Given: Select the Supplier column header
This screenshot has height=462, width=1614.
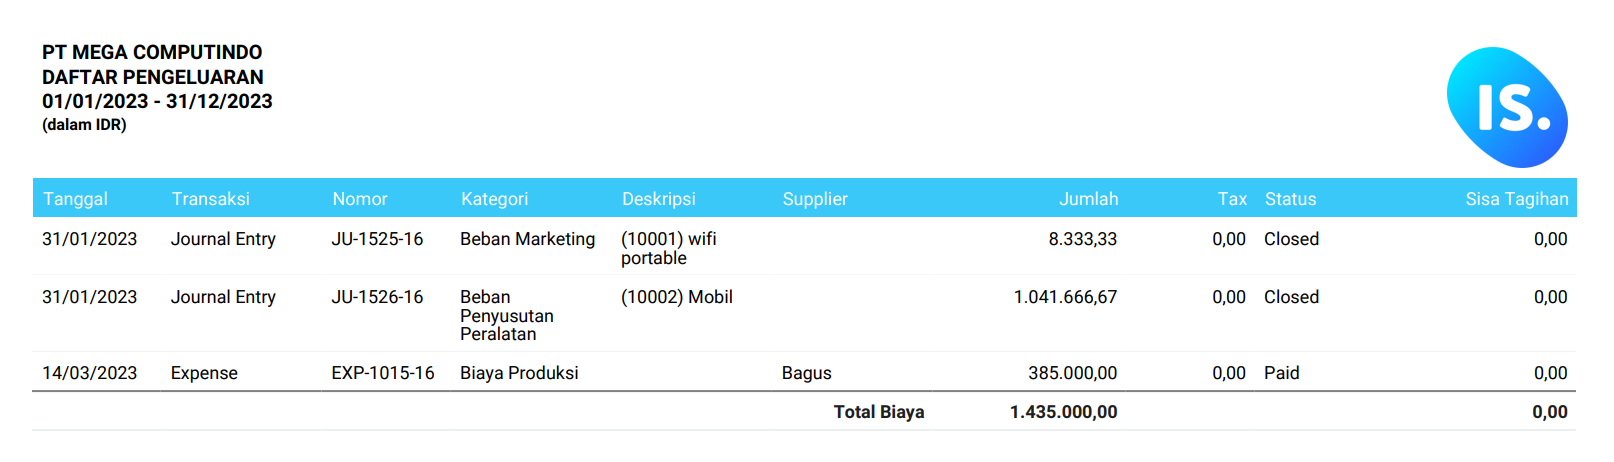Looking at the screenshot, I should coord(815,199).
